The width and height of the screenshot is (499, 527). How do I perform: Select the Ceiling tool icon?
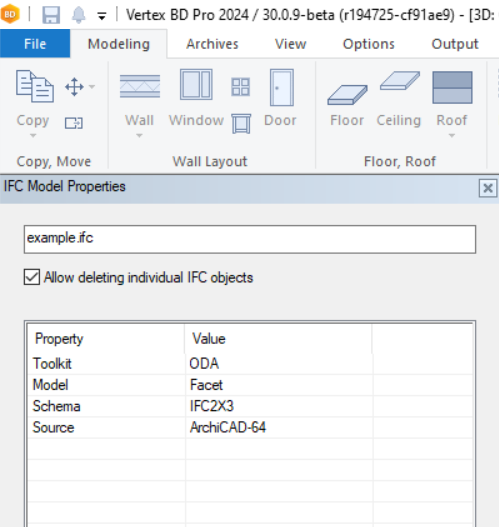[400, 81]
